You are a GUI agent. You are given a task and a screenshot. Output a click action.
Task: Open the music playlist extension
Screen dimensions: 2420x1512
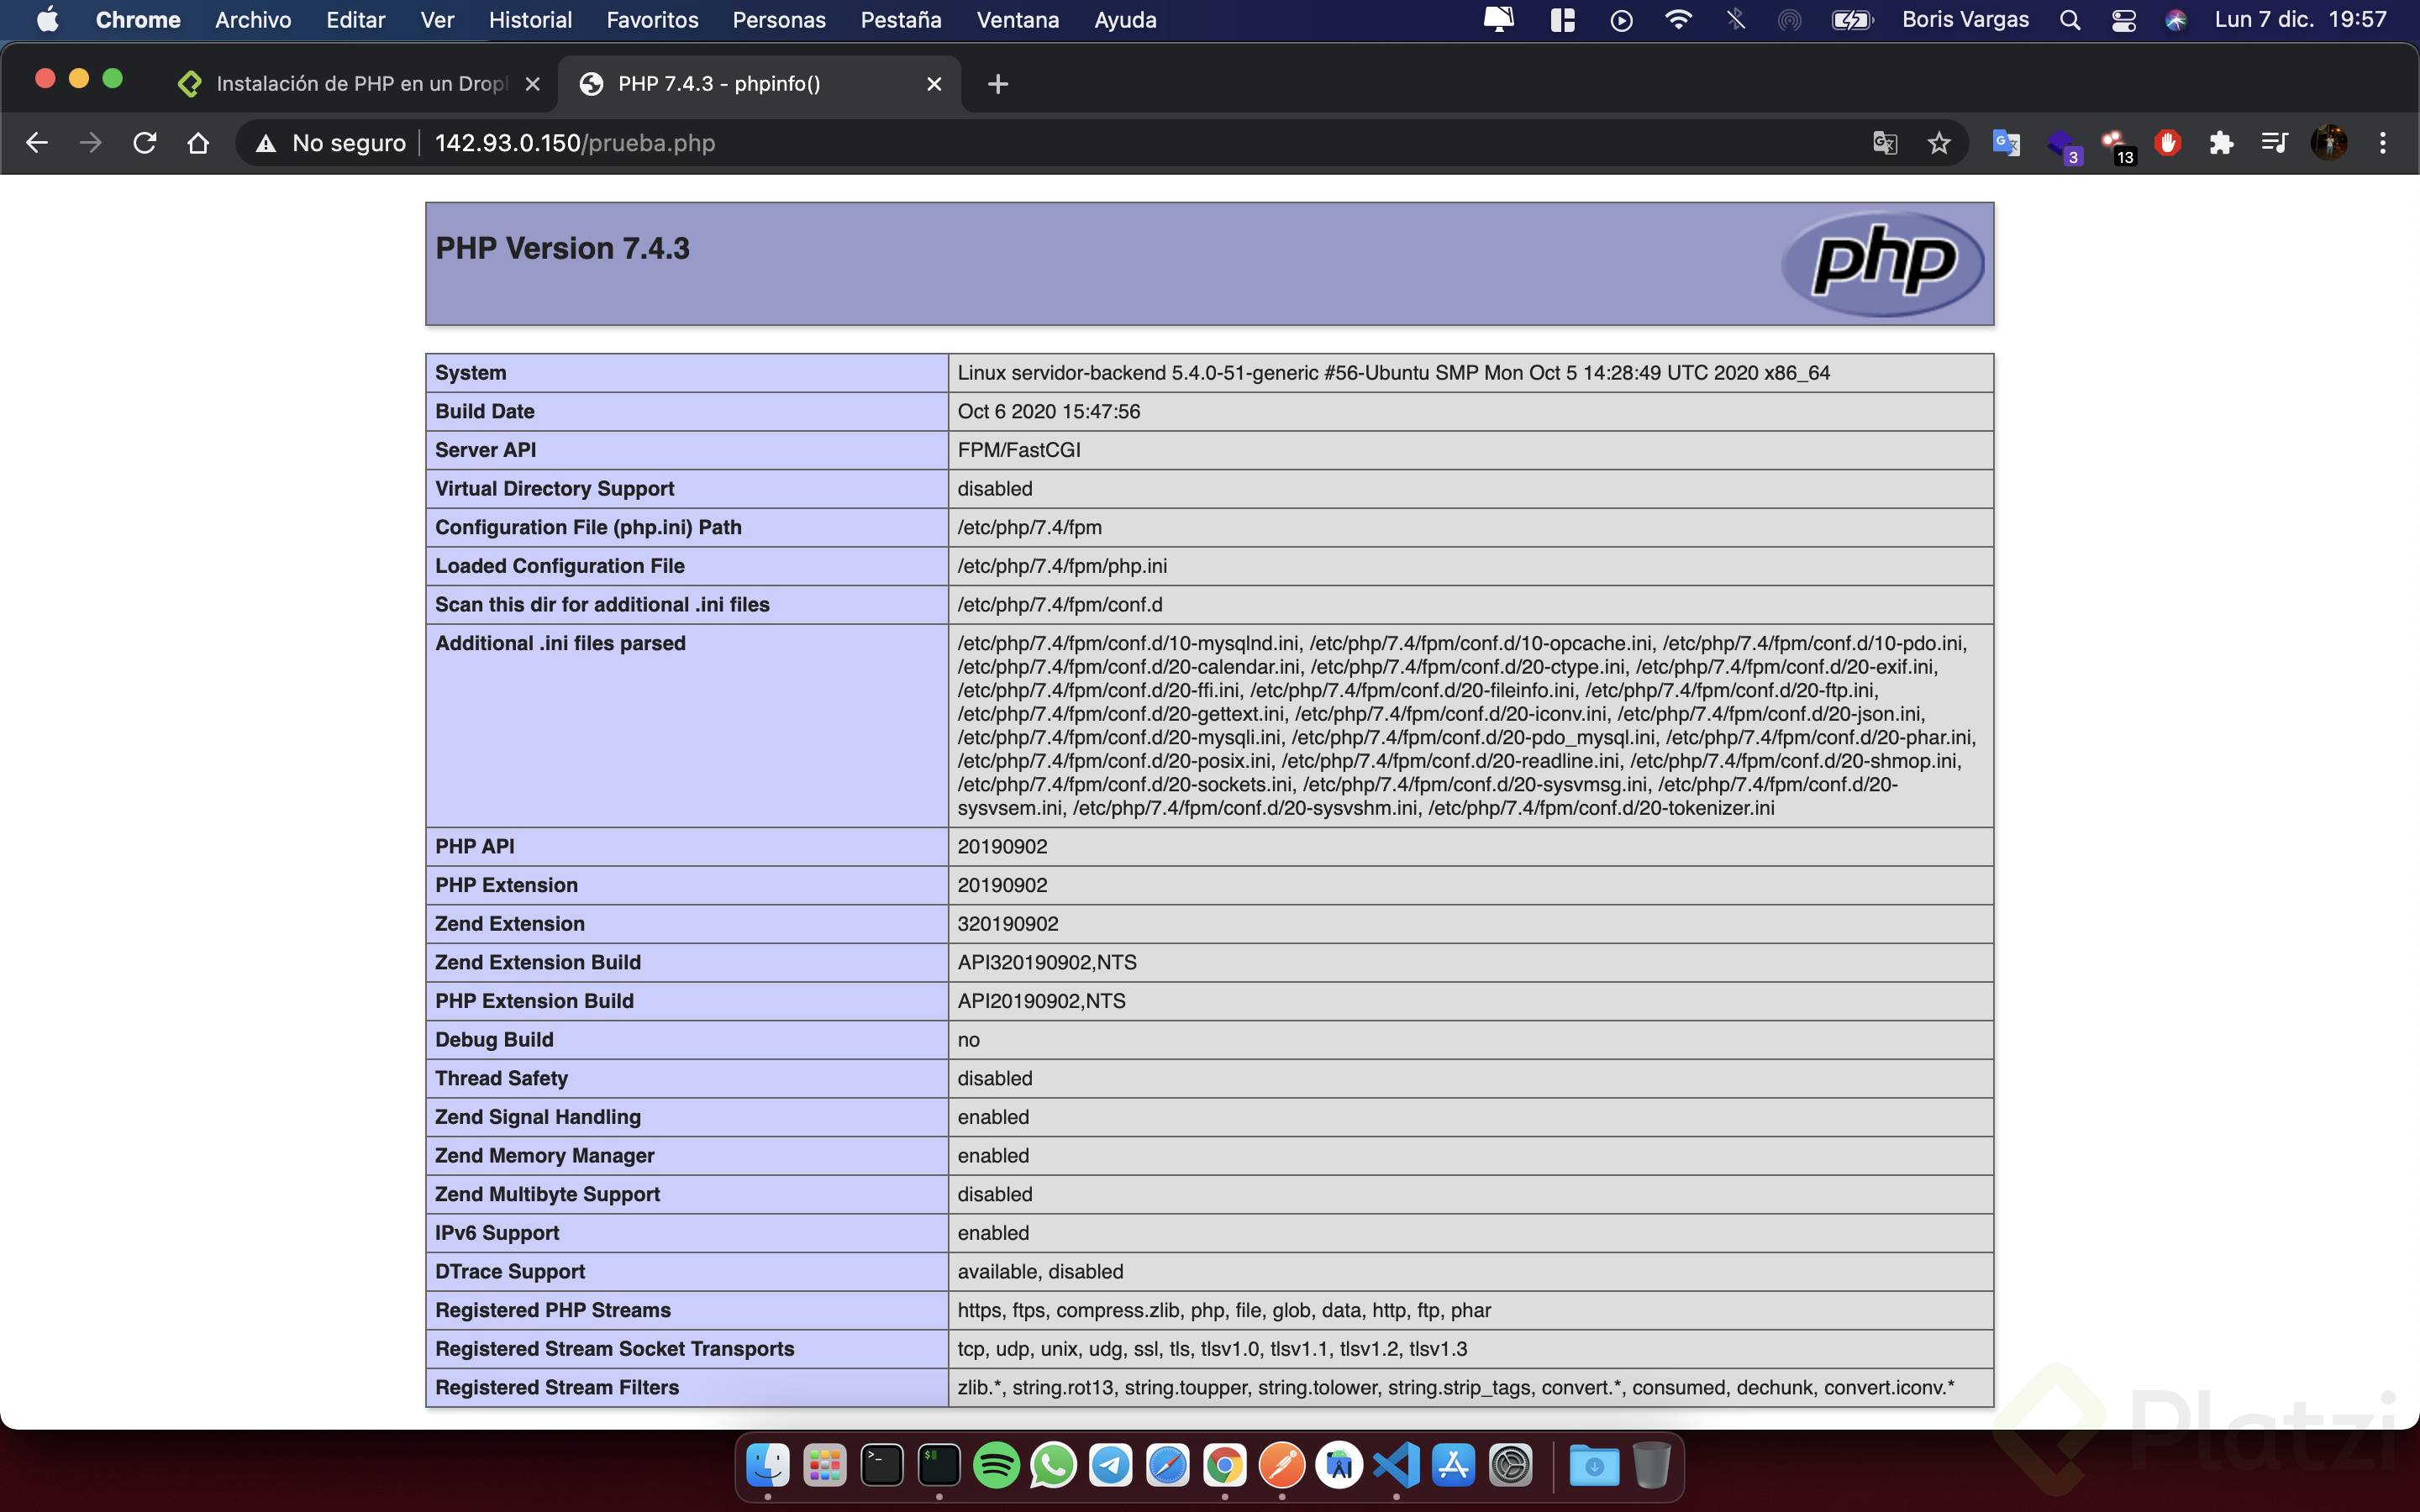(x=2272, y=143)
